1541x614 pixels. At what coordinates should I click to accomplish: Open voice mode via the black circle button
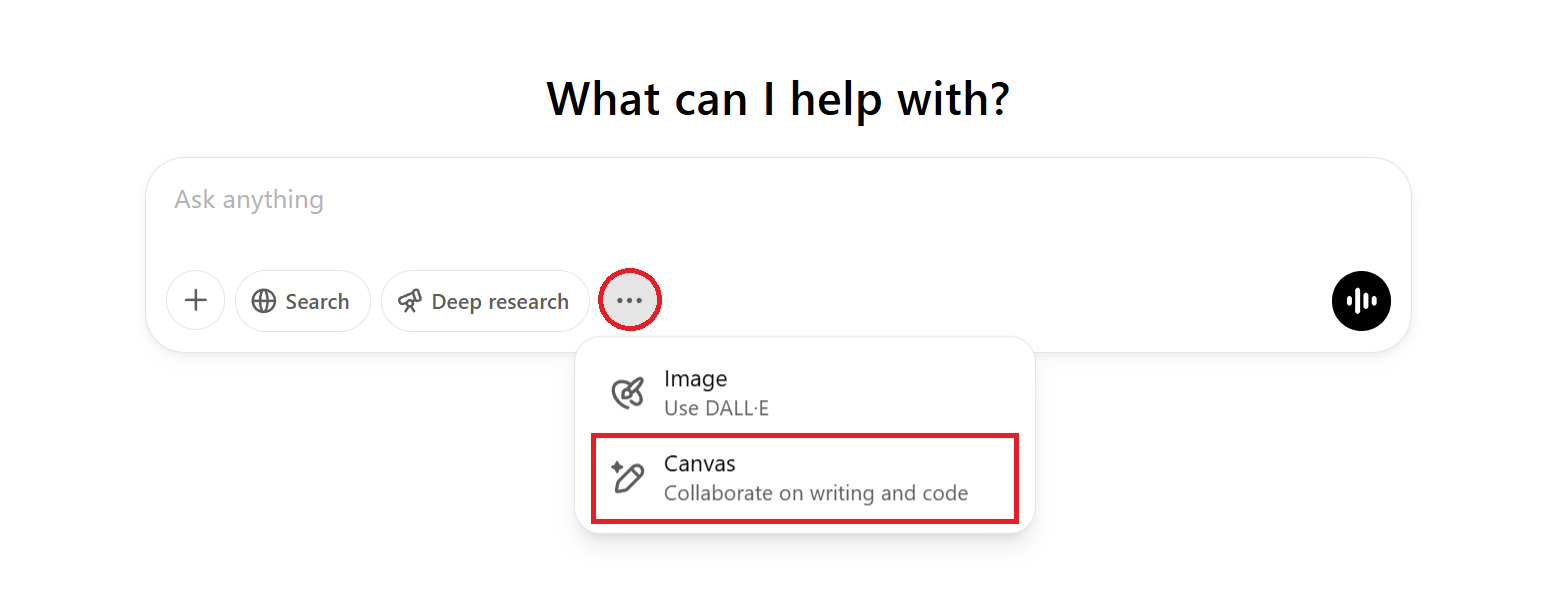[x=1361, y=300]
